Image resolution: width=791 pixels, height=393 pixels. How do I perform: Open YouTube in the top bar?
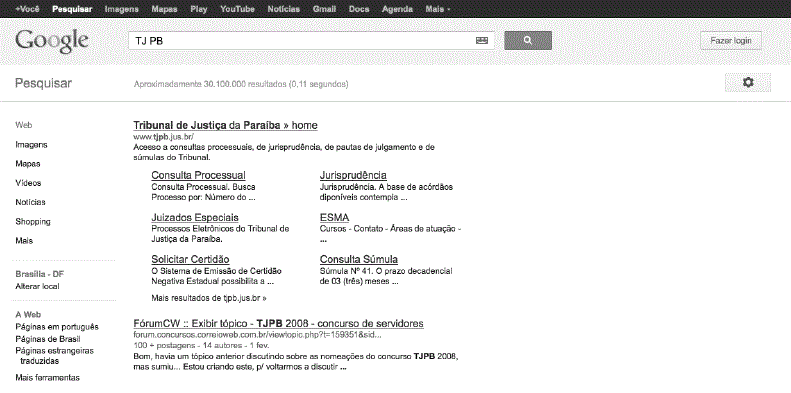(237, 9)
